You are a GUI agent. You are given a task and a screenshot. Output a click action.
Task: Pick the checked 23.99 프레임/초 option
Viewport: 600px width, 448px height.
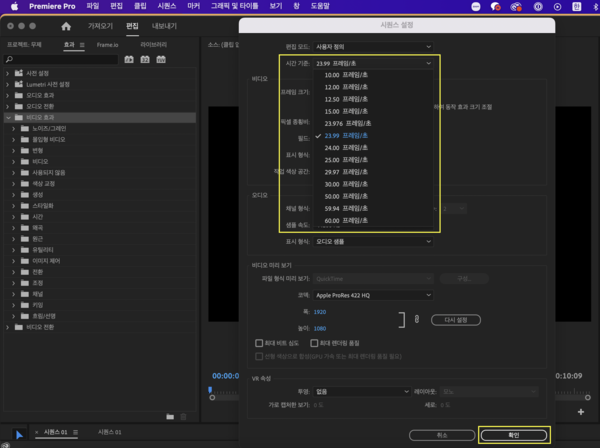pyautogui.click(x=346, y=135)
